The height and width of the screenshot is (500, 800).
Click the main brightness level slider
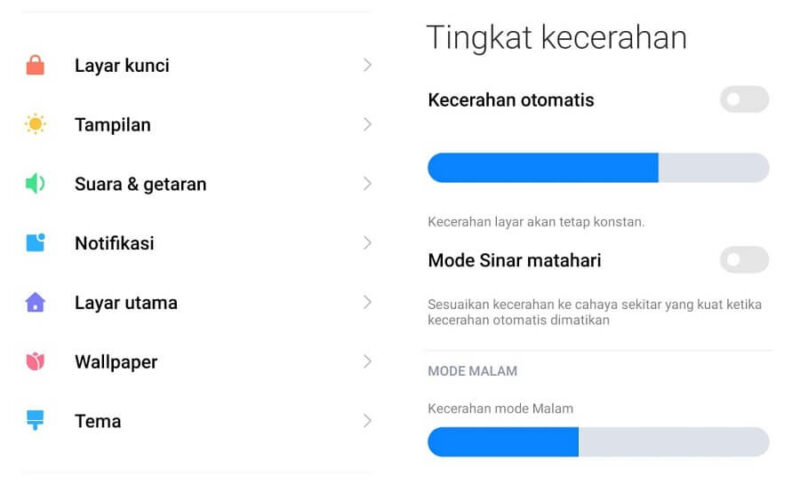[x=598, y=167]
